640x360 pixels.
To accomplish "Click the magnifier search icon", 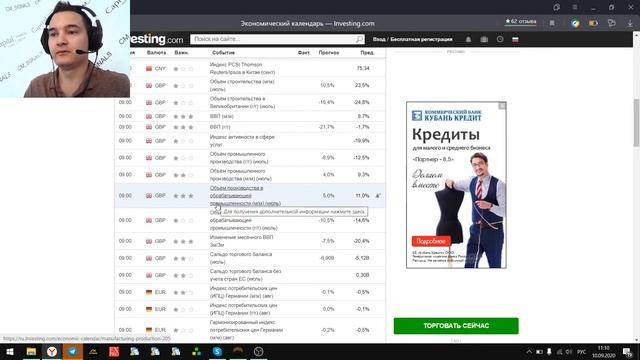I will [359, 39].
